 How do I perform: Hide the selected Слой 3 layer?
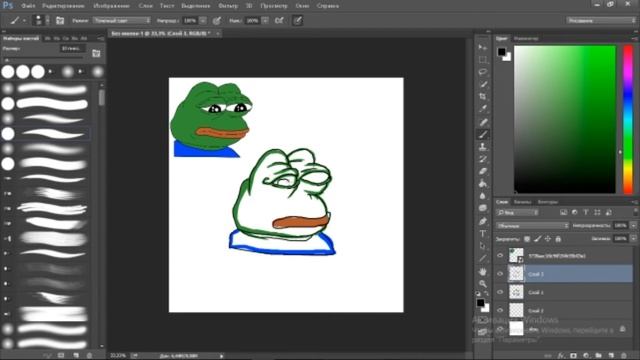tap(500, 274)
